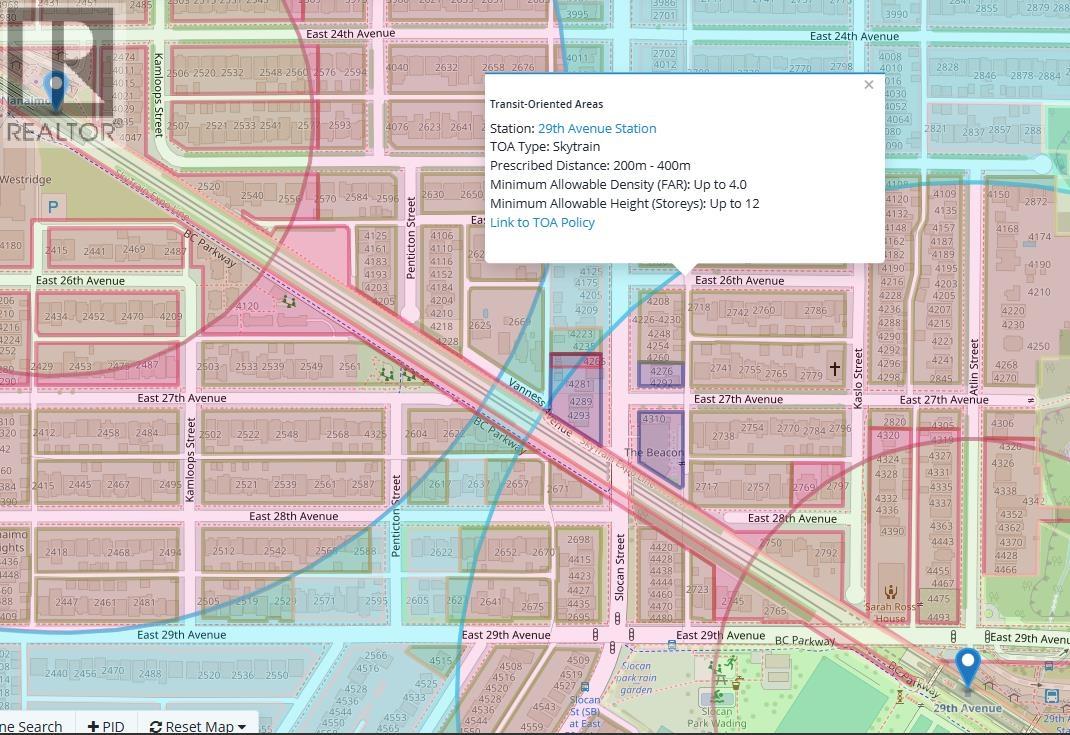Click the Slocan park rain garden label
Viewport: 1070px width, 735px height.
[636, 678]
